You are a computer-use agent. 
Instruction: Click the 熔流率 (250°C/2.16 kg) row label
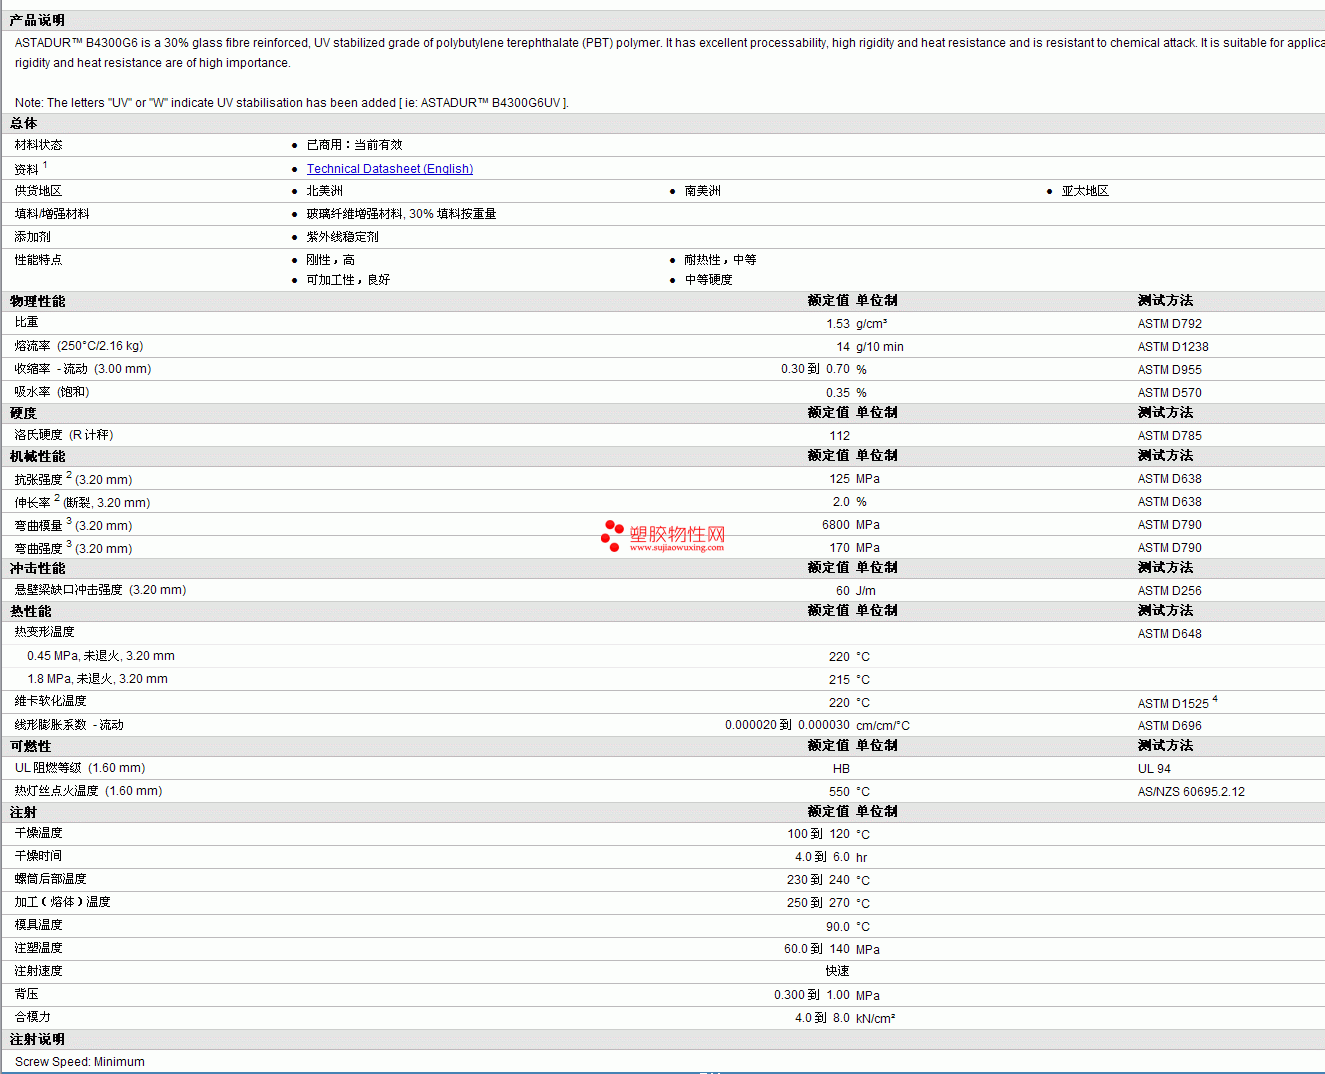point(79,346)
